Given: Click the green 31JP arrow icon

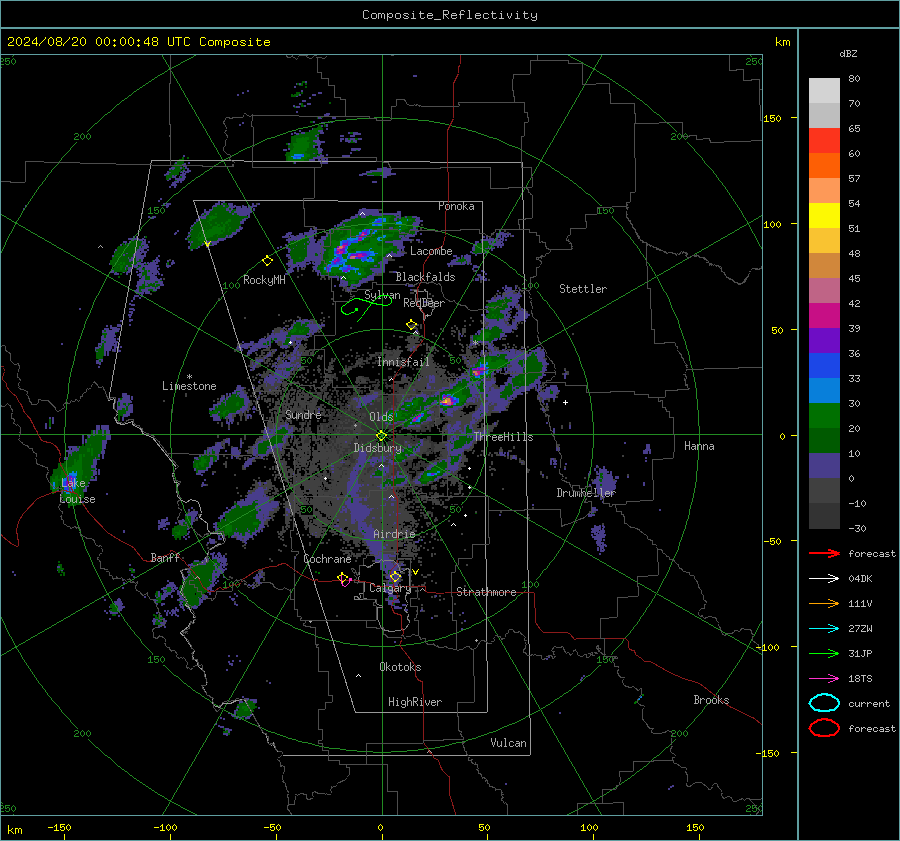Looking at the screenshot, I should click(x=824, y=653).
